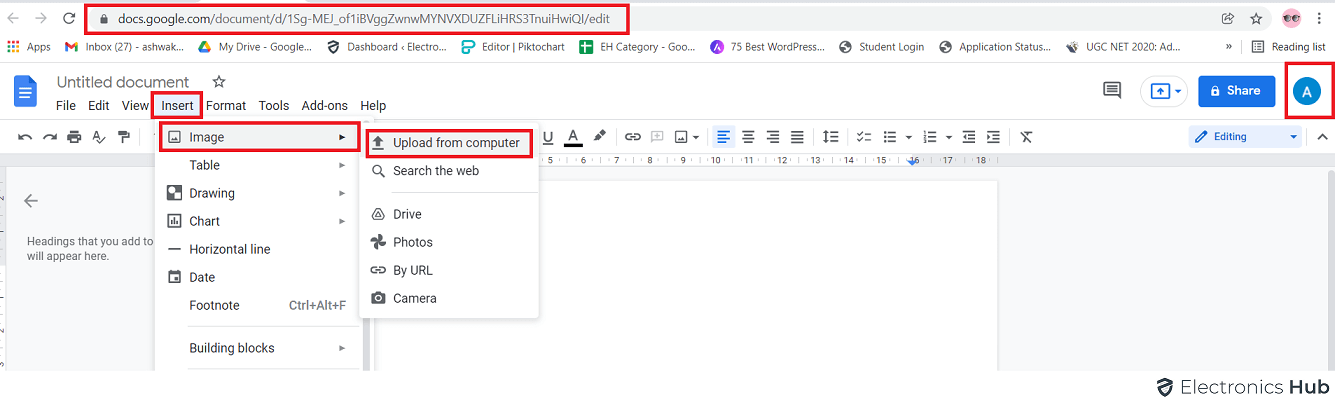Image resolution: width=1335 pixels, height=398 pixels.
Task: Insert a checklist
Action: 864,137
